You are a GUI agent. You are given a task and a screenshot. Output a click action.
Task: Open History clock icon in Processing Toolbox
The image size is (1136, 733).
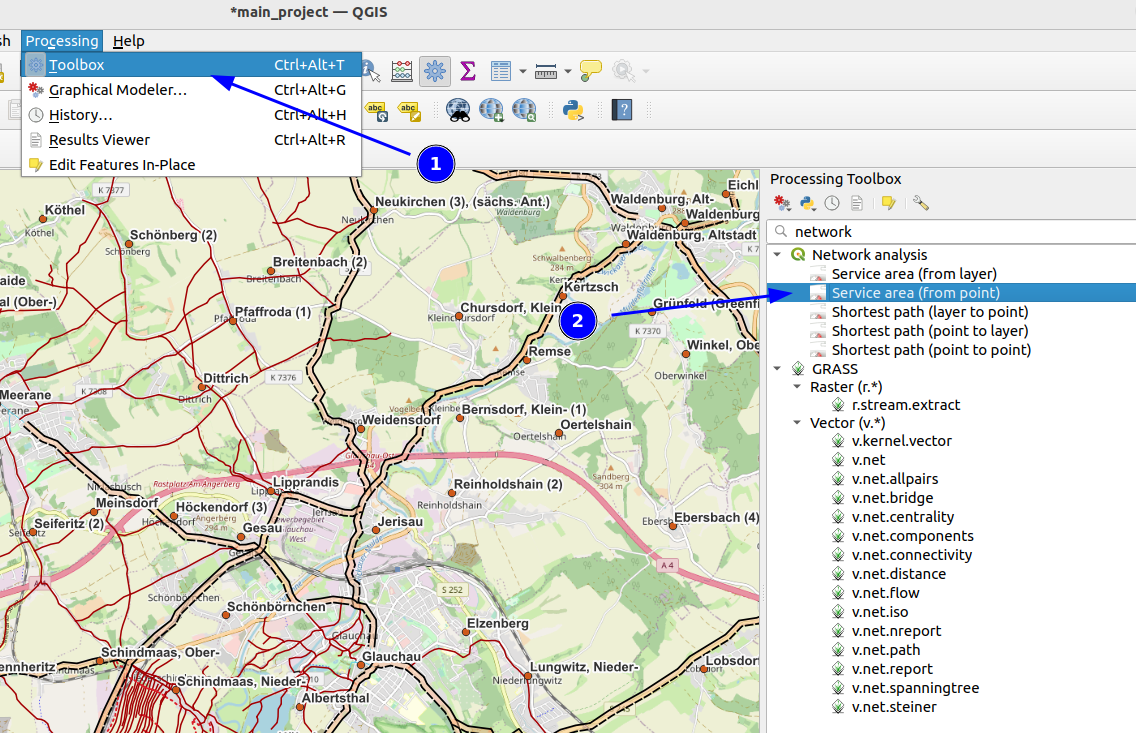point(832,204)
